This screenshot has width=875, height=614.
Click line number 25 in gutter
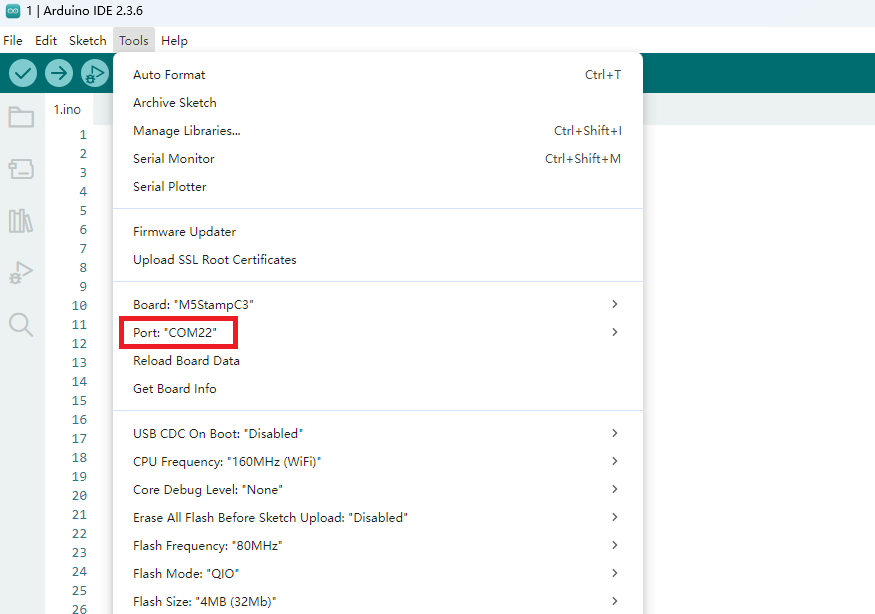coord(79,591)
